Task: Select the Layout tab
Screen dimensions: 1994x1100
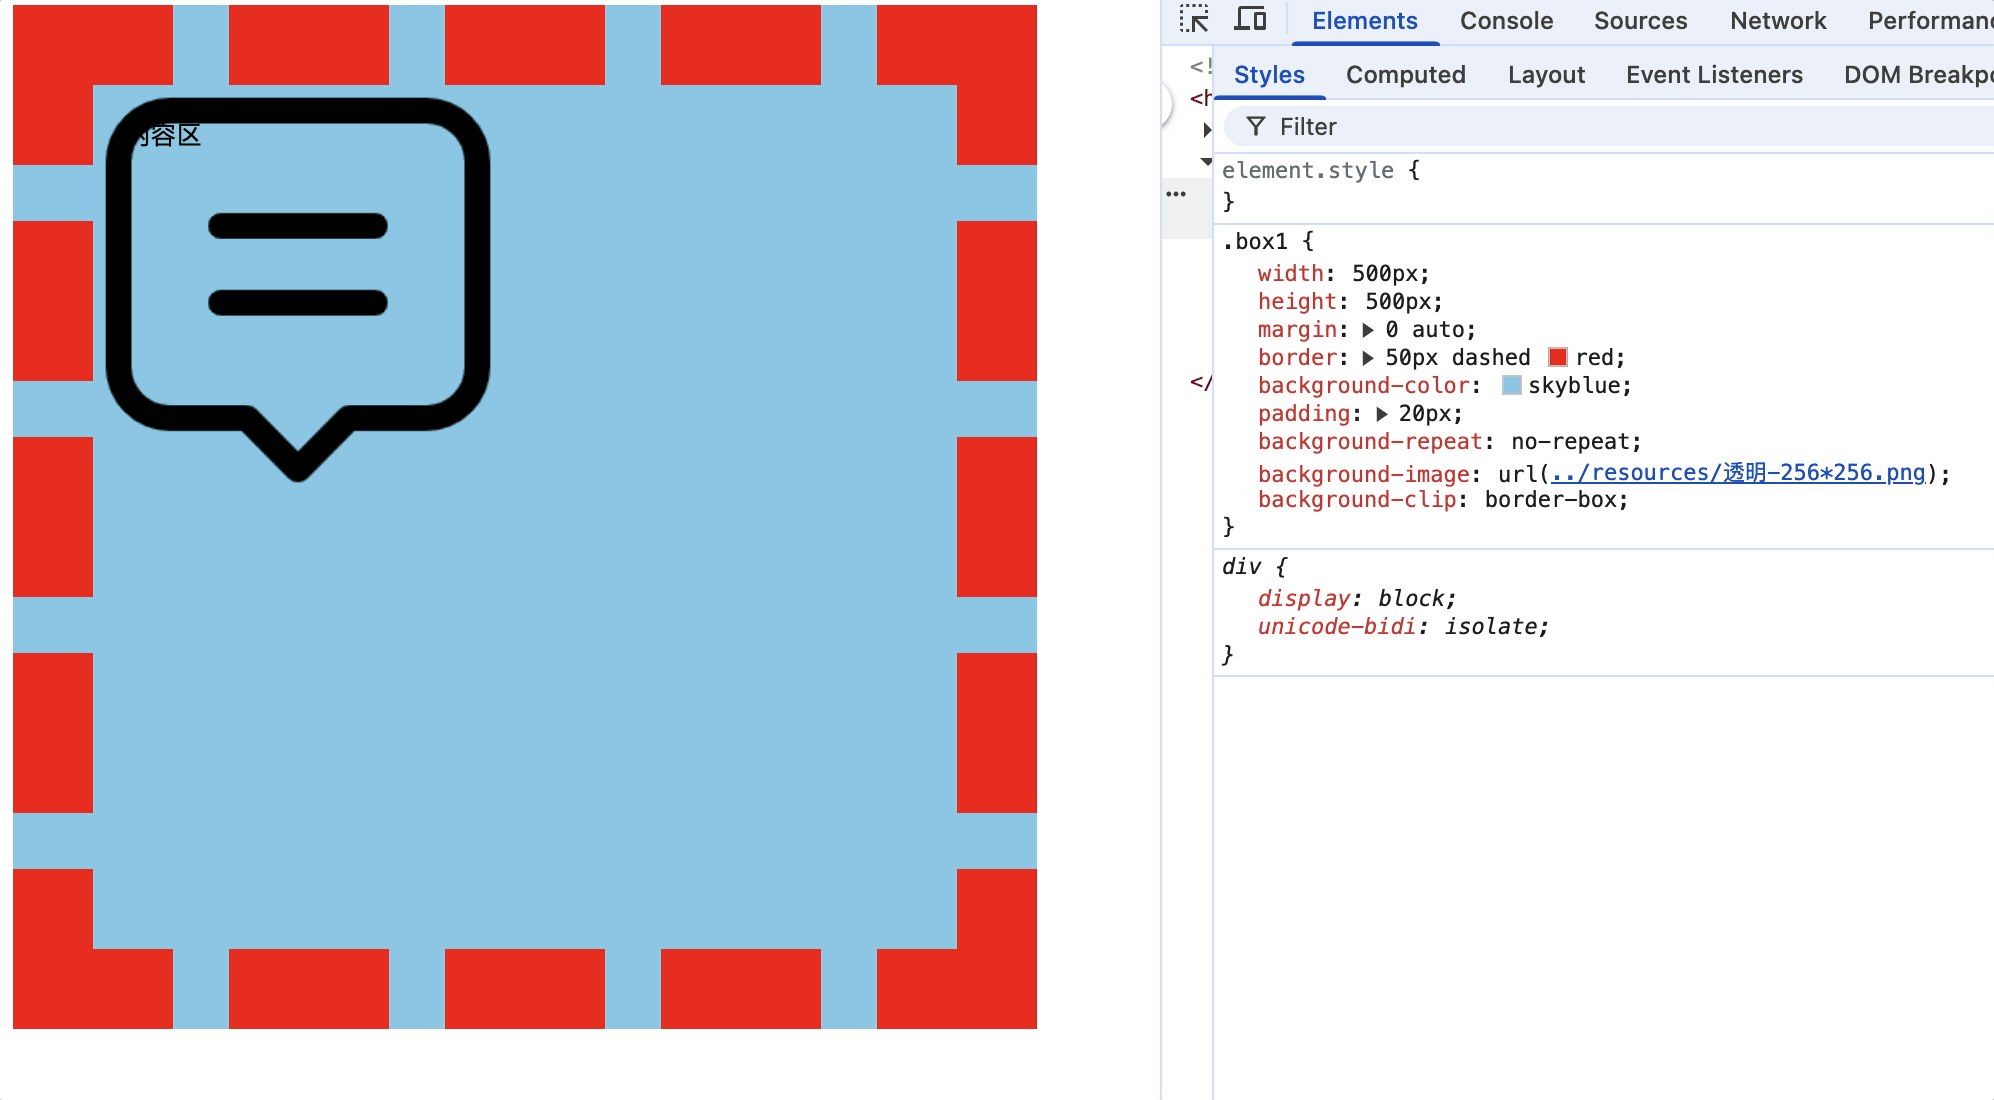Action: (x=1546, y=75)
